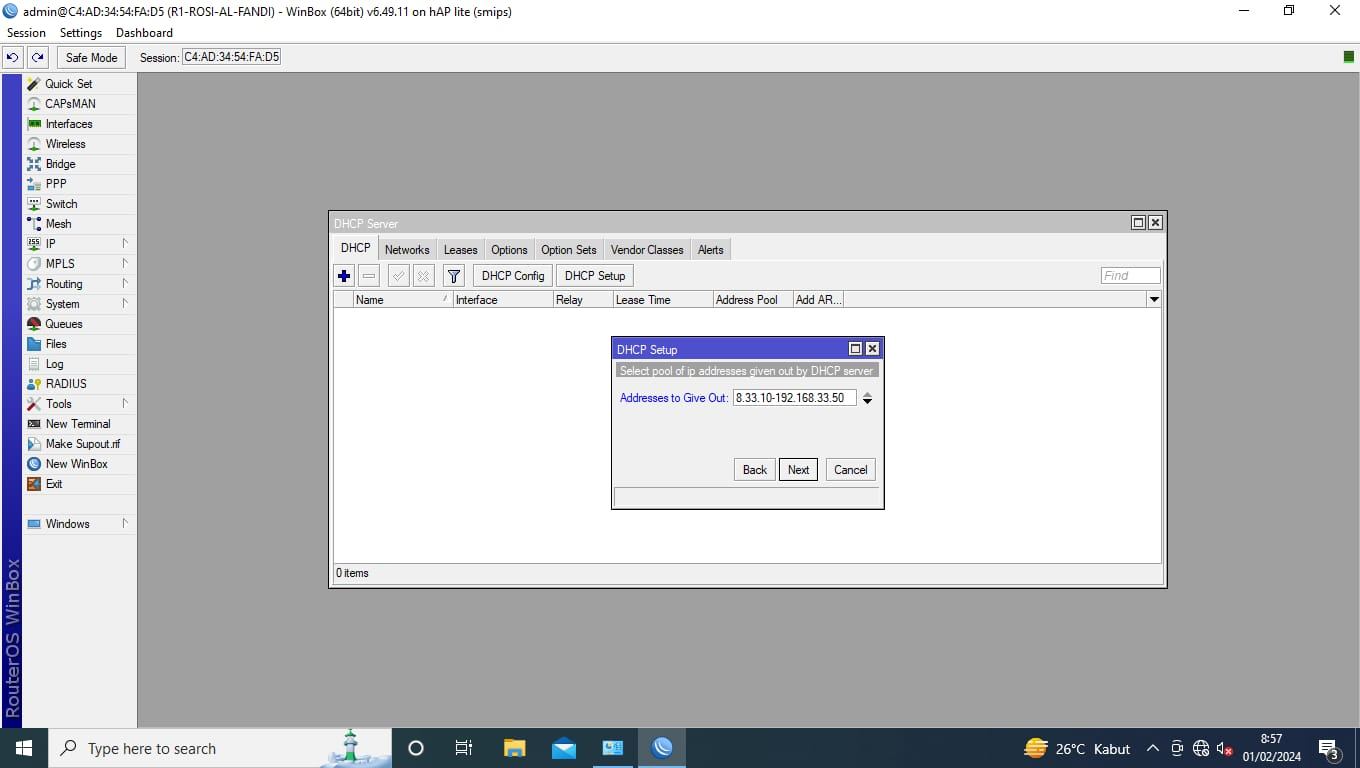Click the Find field in DHCP Server
Viewport: 1360px width, 768px height.
(1131, 276)
